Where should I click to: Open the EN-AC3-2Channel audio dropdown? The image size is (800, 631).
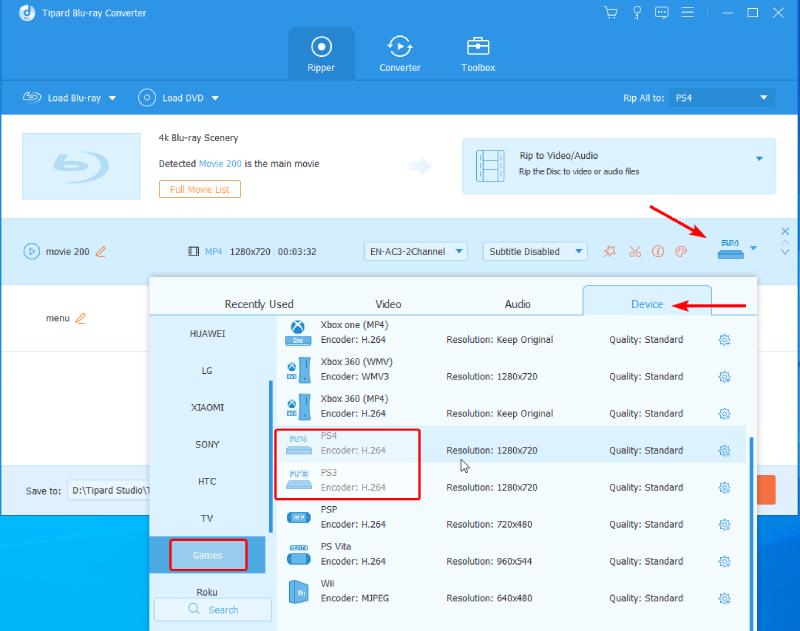pos(416,251)
